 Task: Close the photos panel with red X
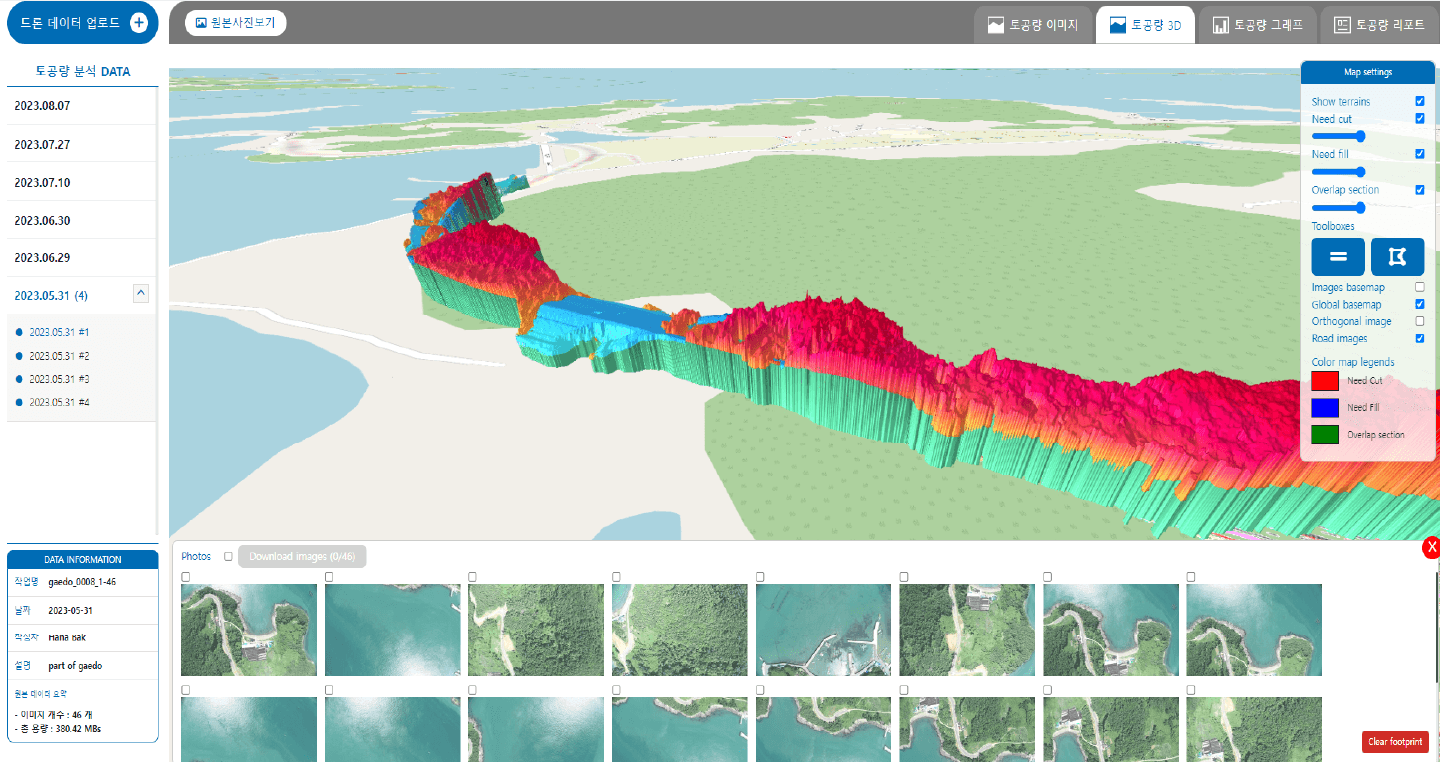coord(1431,547)
